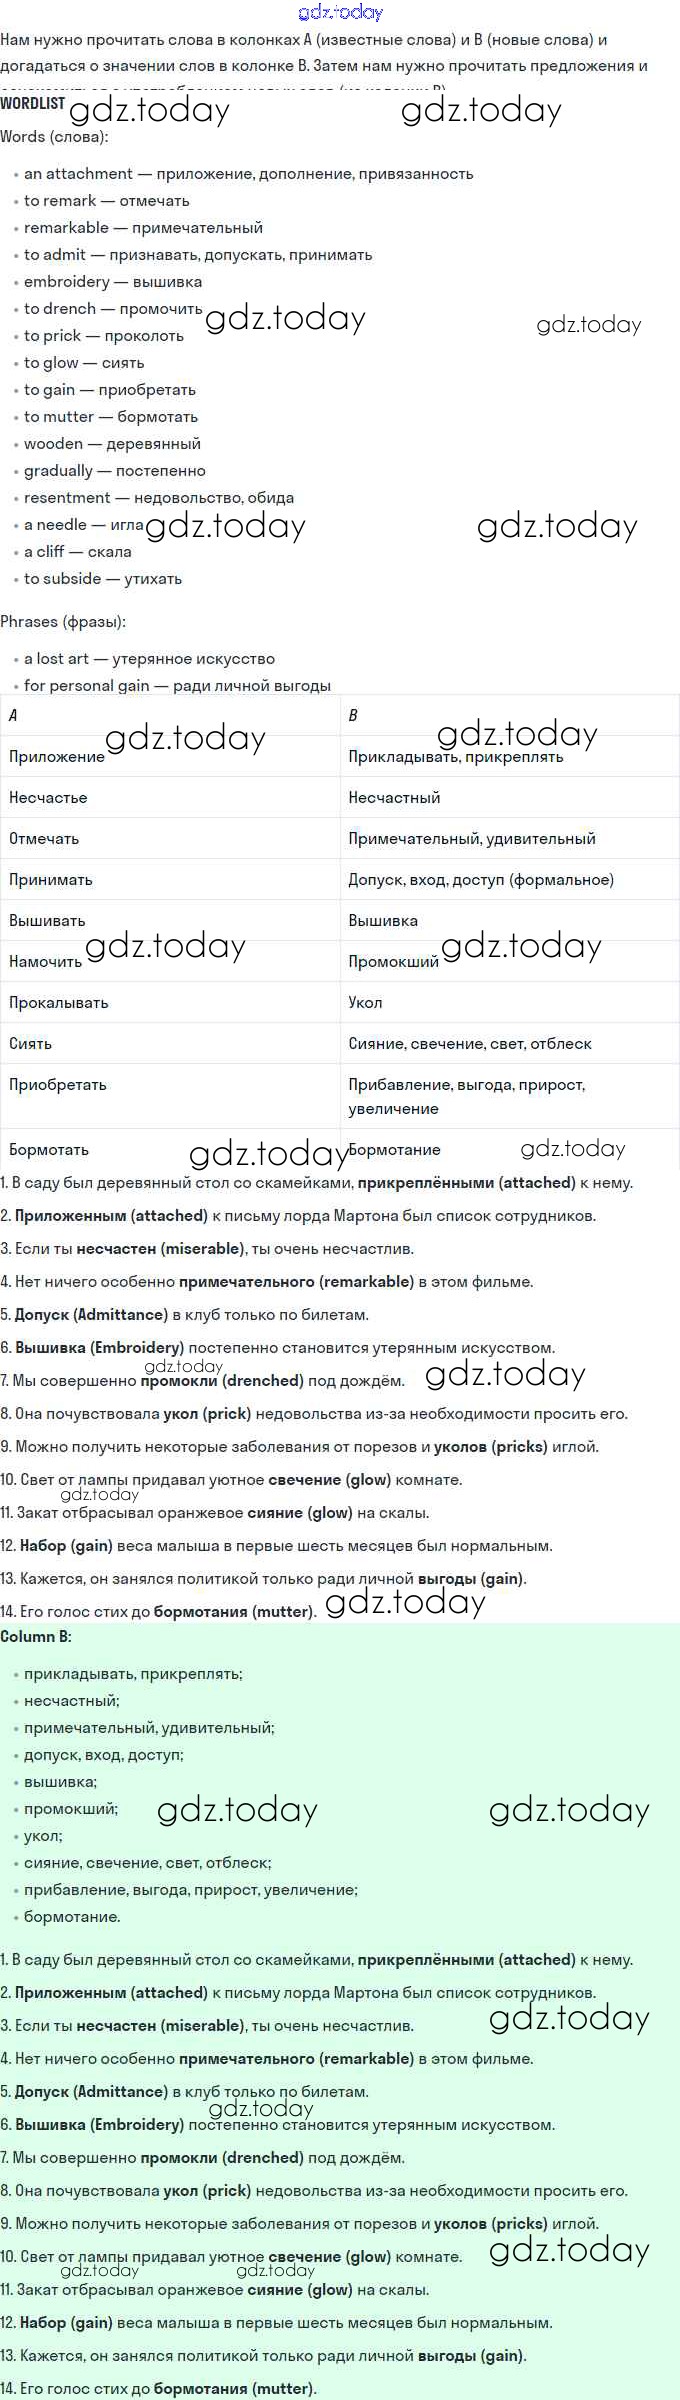The image size is (680, 2400).
Task: Click the 'Вышивать' cell in column A
Action: point(47,921)
